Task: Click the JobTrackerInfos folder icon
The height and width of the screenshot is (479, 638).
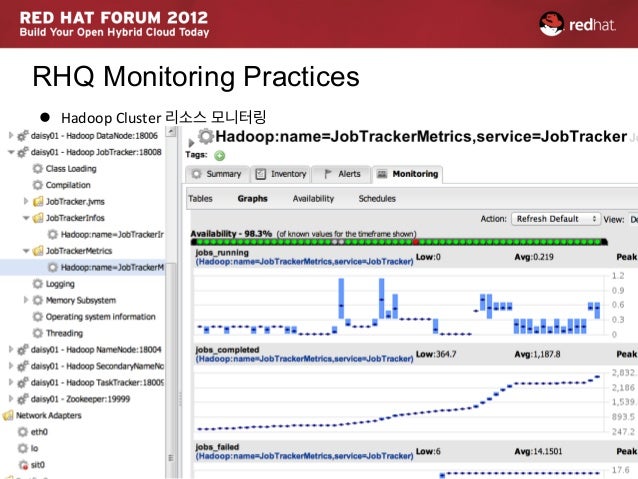Action: tap(38, 218)
